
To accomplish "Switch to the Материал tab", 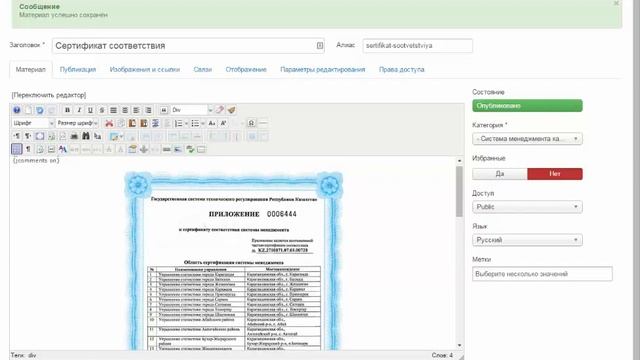I will [31, 69].
